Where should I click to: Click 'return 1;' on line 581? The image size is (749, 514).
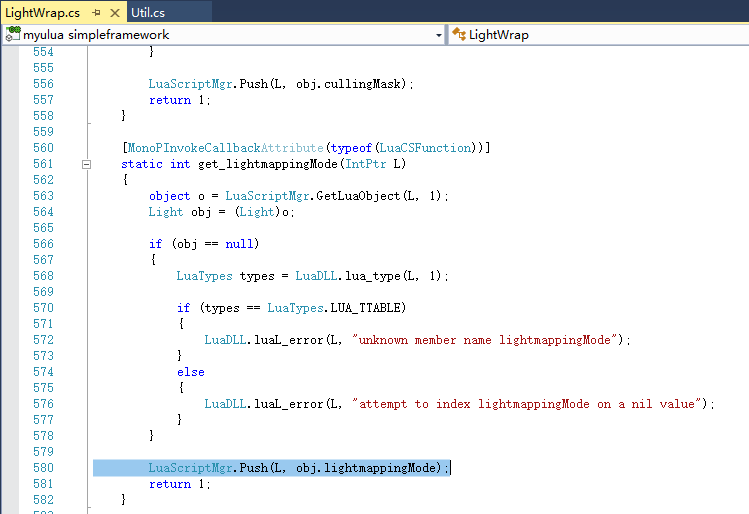pos(180,484)
